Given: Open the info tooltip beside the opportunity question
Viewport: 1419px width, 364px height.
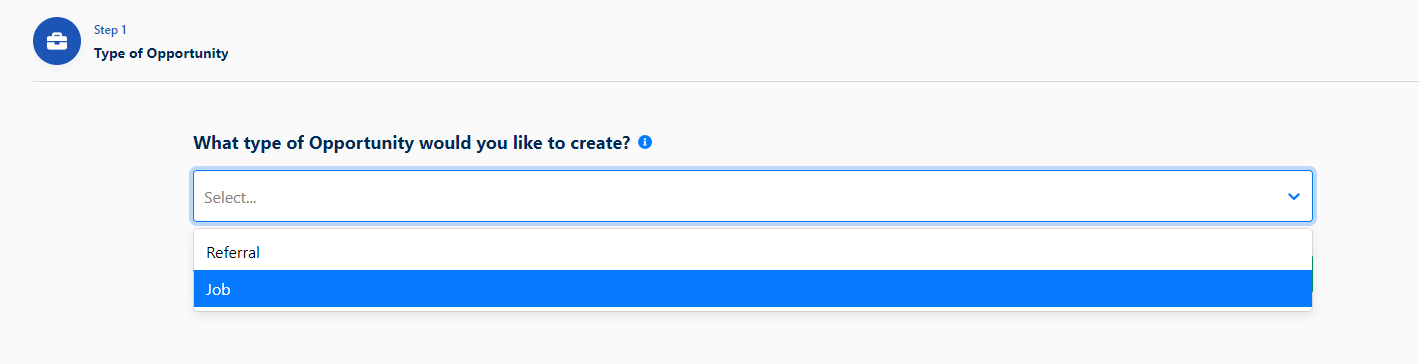Looking at the screenshot, I should (645, 142).
